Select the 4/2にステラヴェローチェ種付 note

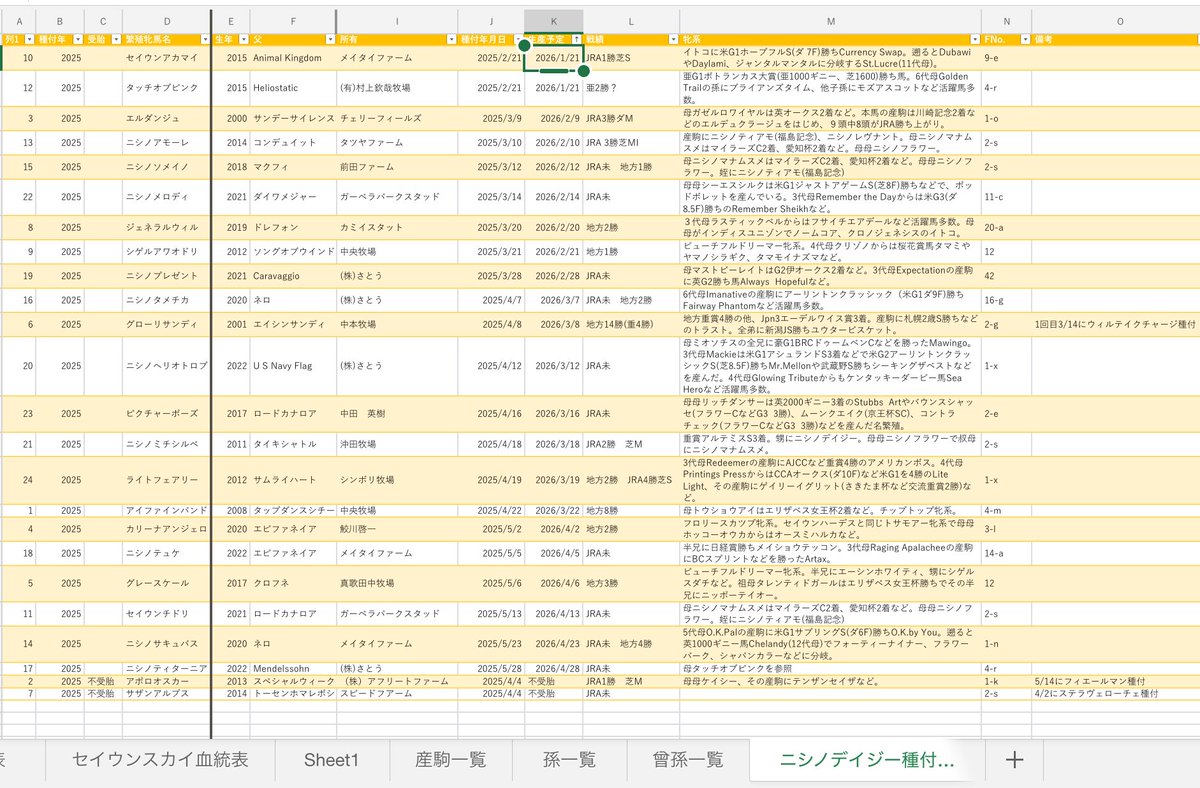click(1116, 693)
